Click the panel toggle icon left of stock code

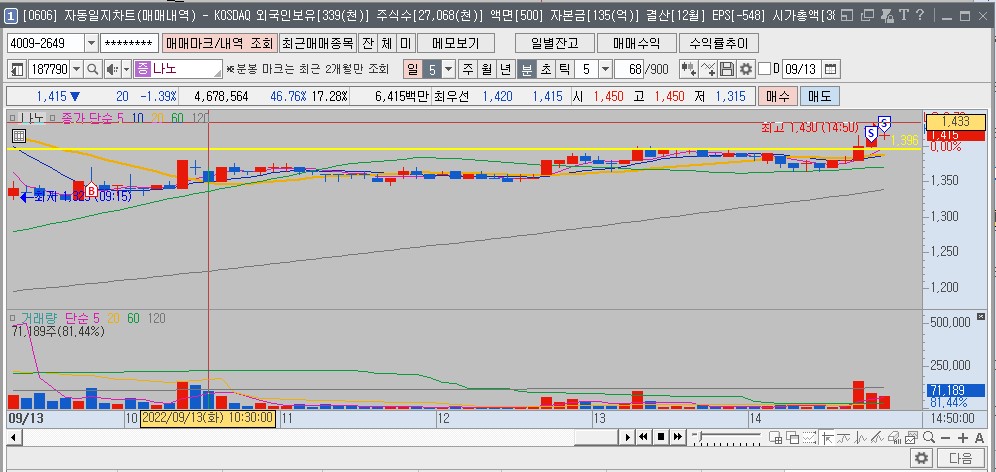pos(18,69)
